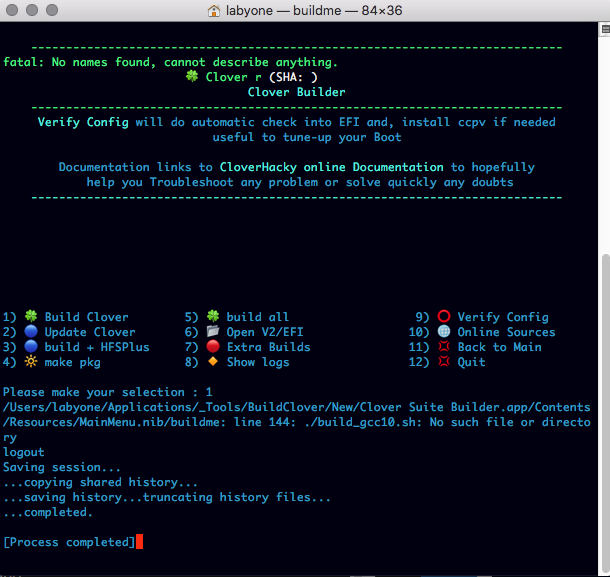Click the home icon in the title bar

coord(214,11)
